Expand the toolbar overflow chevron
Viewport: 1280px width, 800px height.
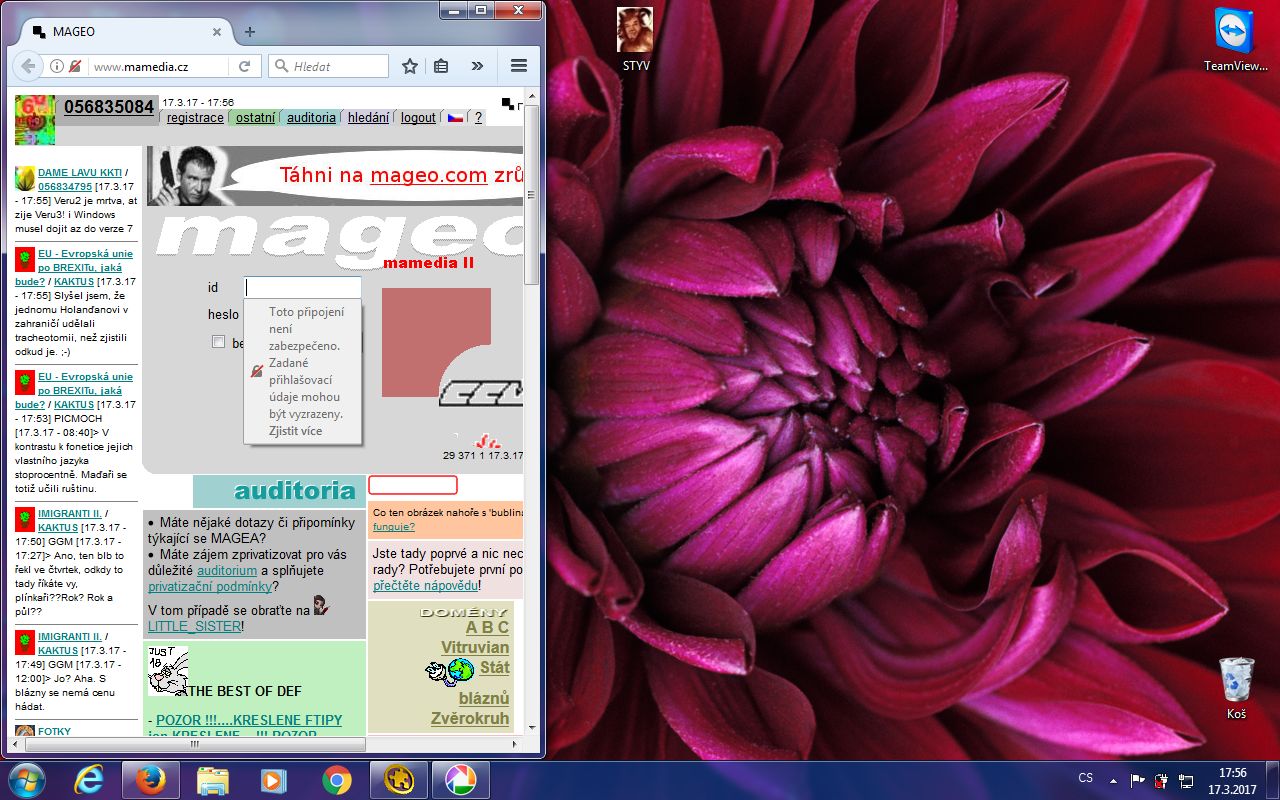coord(477,66)
